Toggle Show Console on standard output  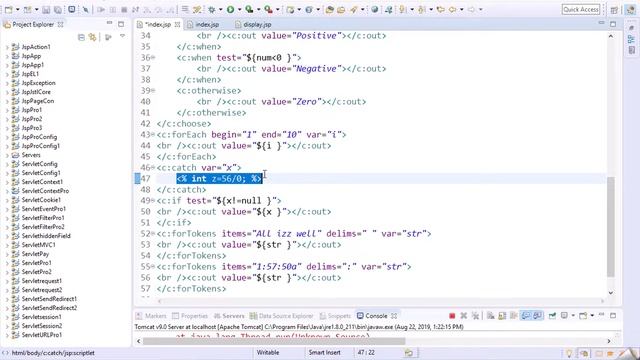coord(526,316)
